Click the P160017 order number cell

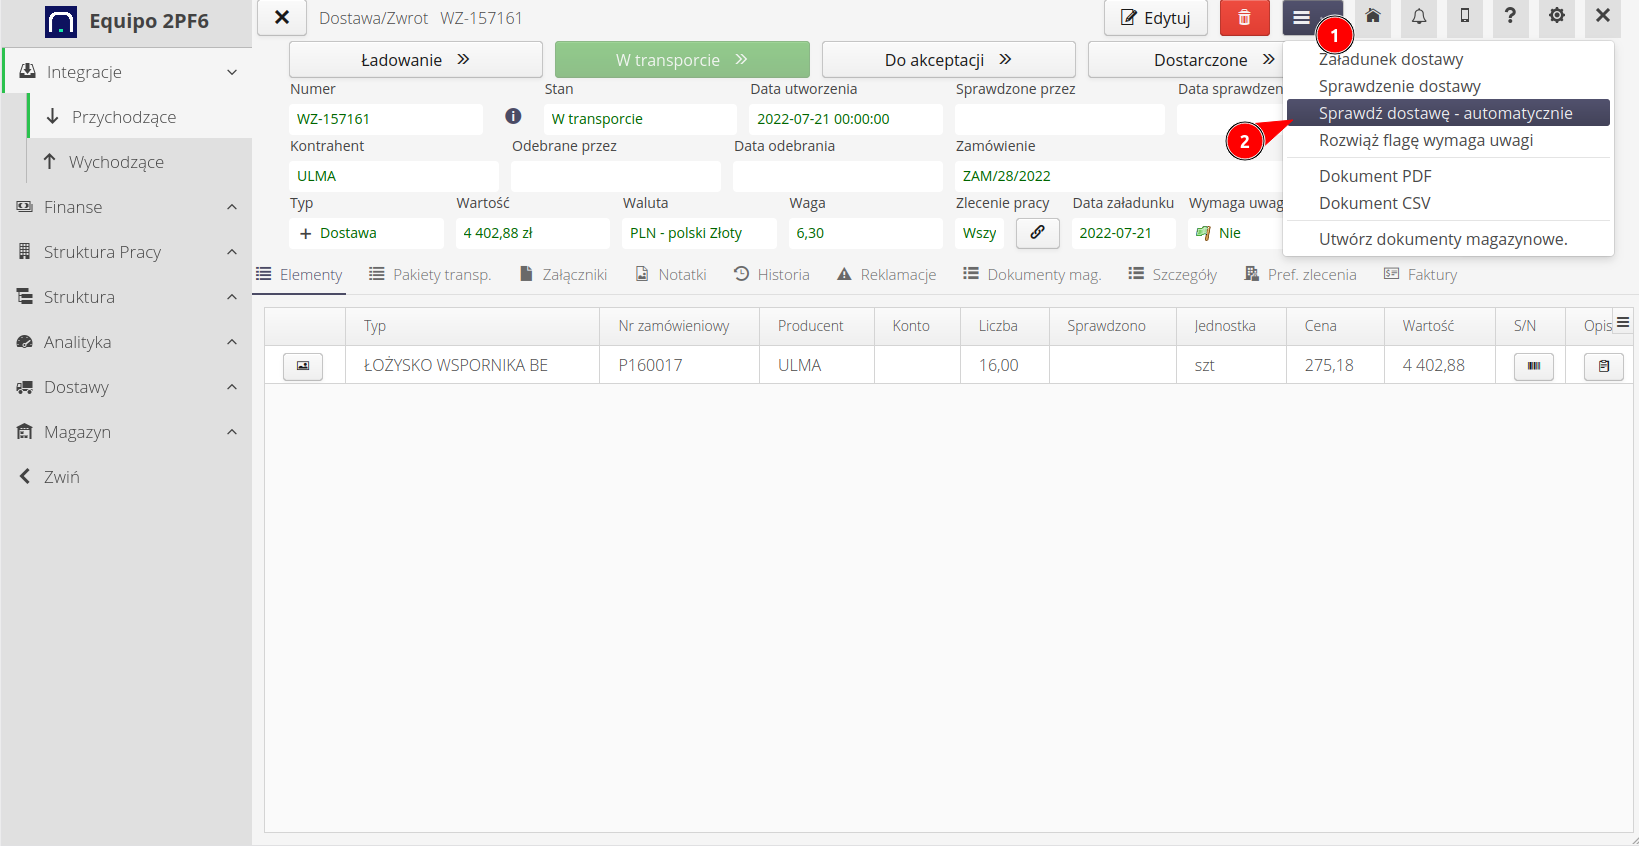click(680, 365)
